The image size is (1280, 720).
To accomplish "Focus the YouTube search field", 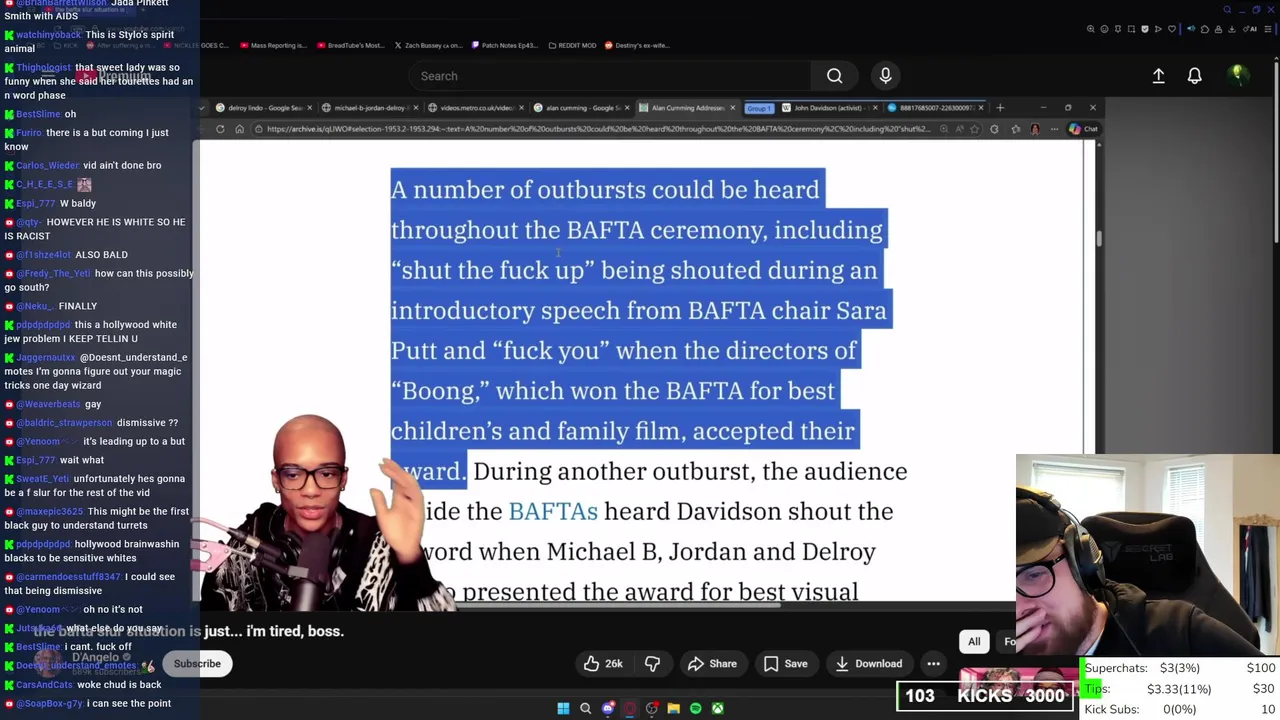I will (x=610, y=76).
